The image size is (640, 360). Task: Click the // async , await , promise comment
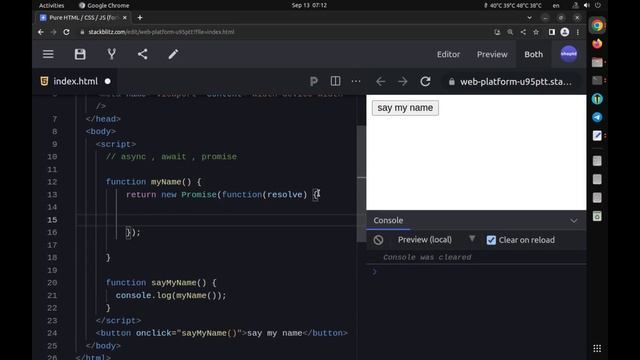(171, 157)
